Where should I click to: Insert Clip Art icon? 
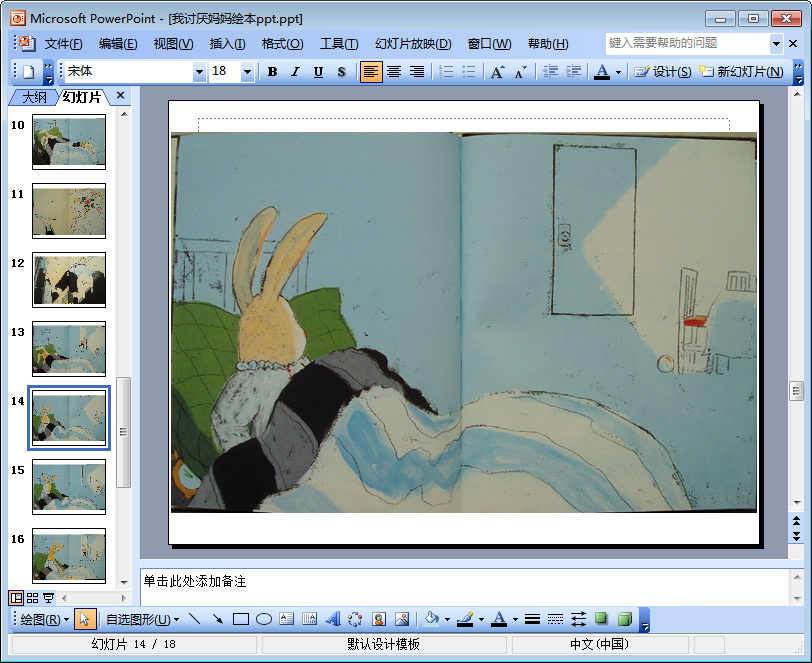pyautogui.click(x=379, y=619)
